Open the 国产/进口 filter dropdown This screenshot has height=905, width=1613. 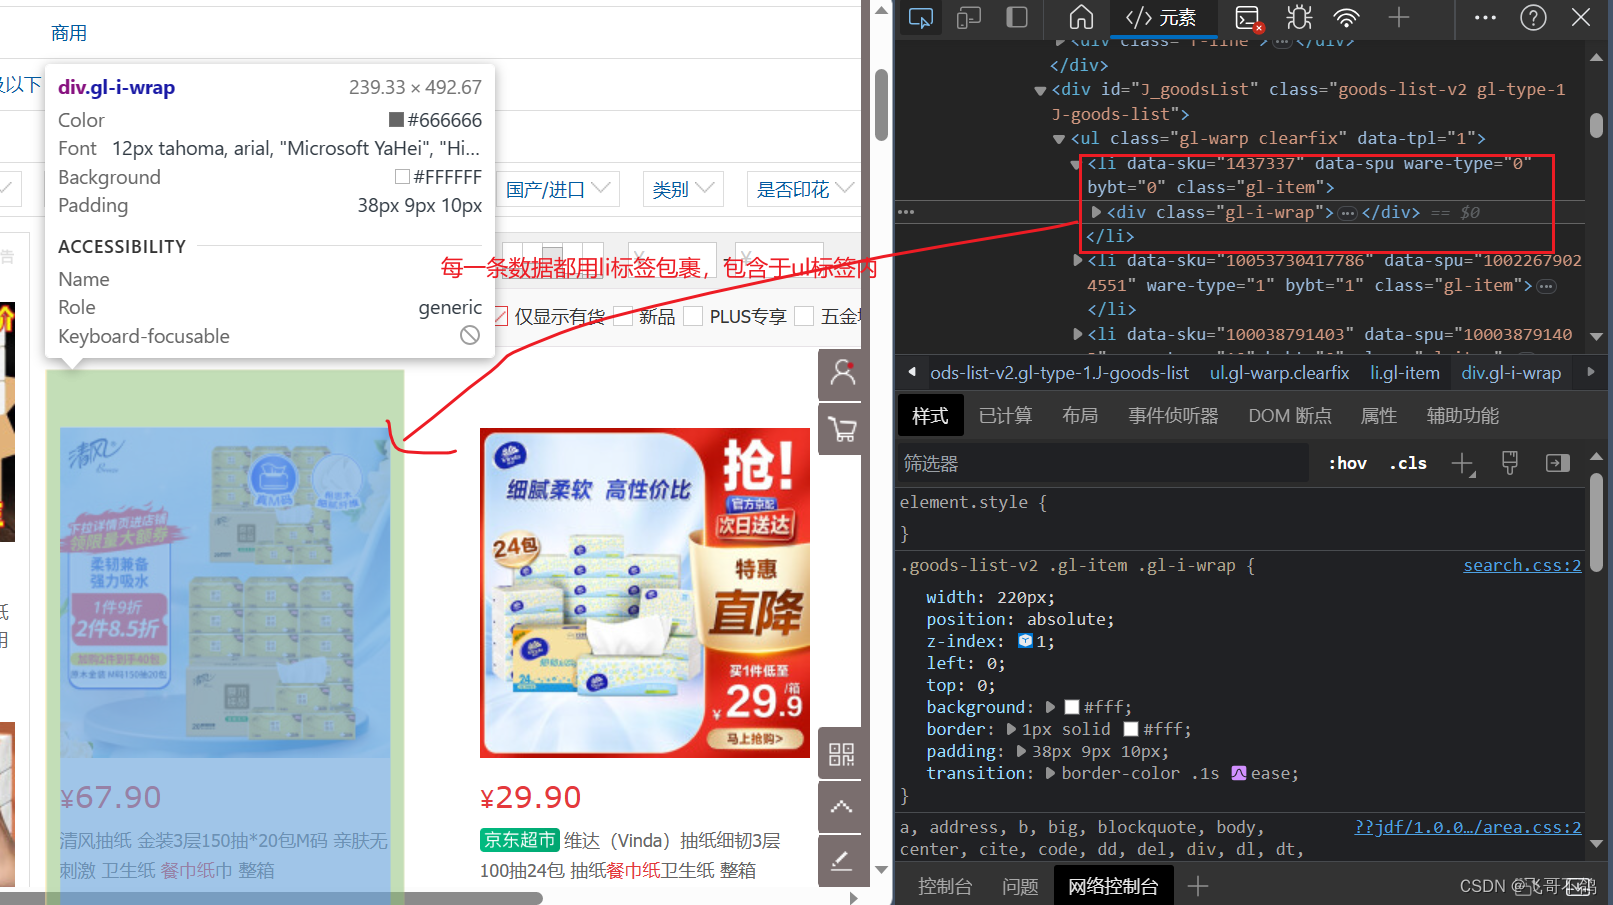(x=558, y=189)
